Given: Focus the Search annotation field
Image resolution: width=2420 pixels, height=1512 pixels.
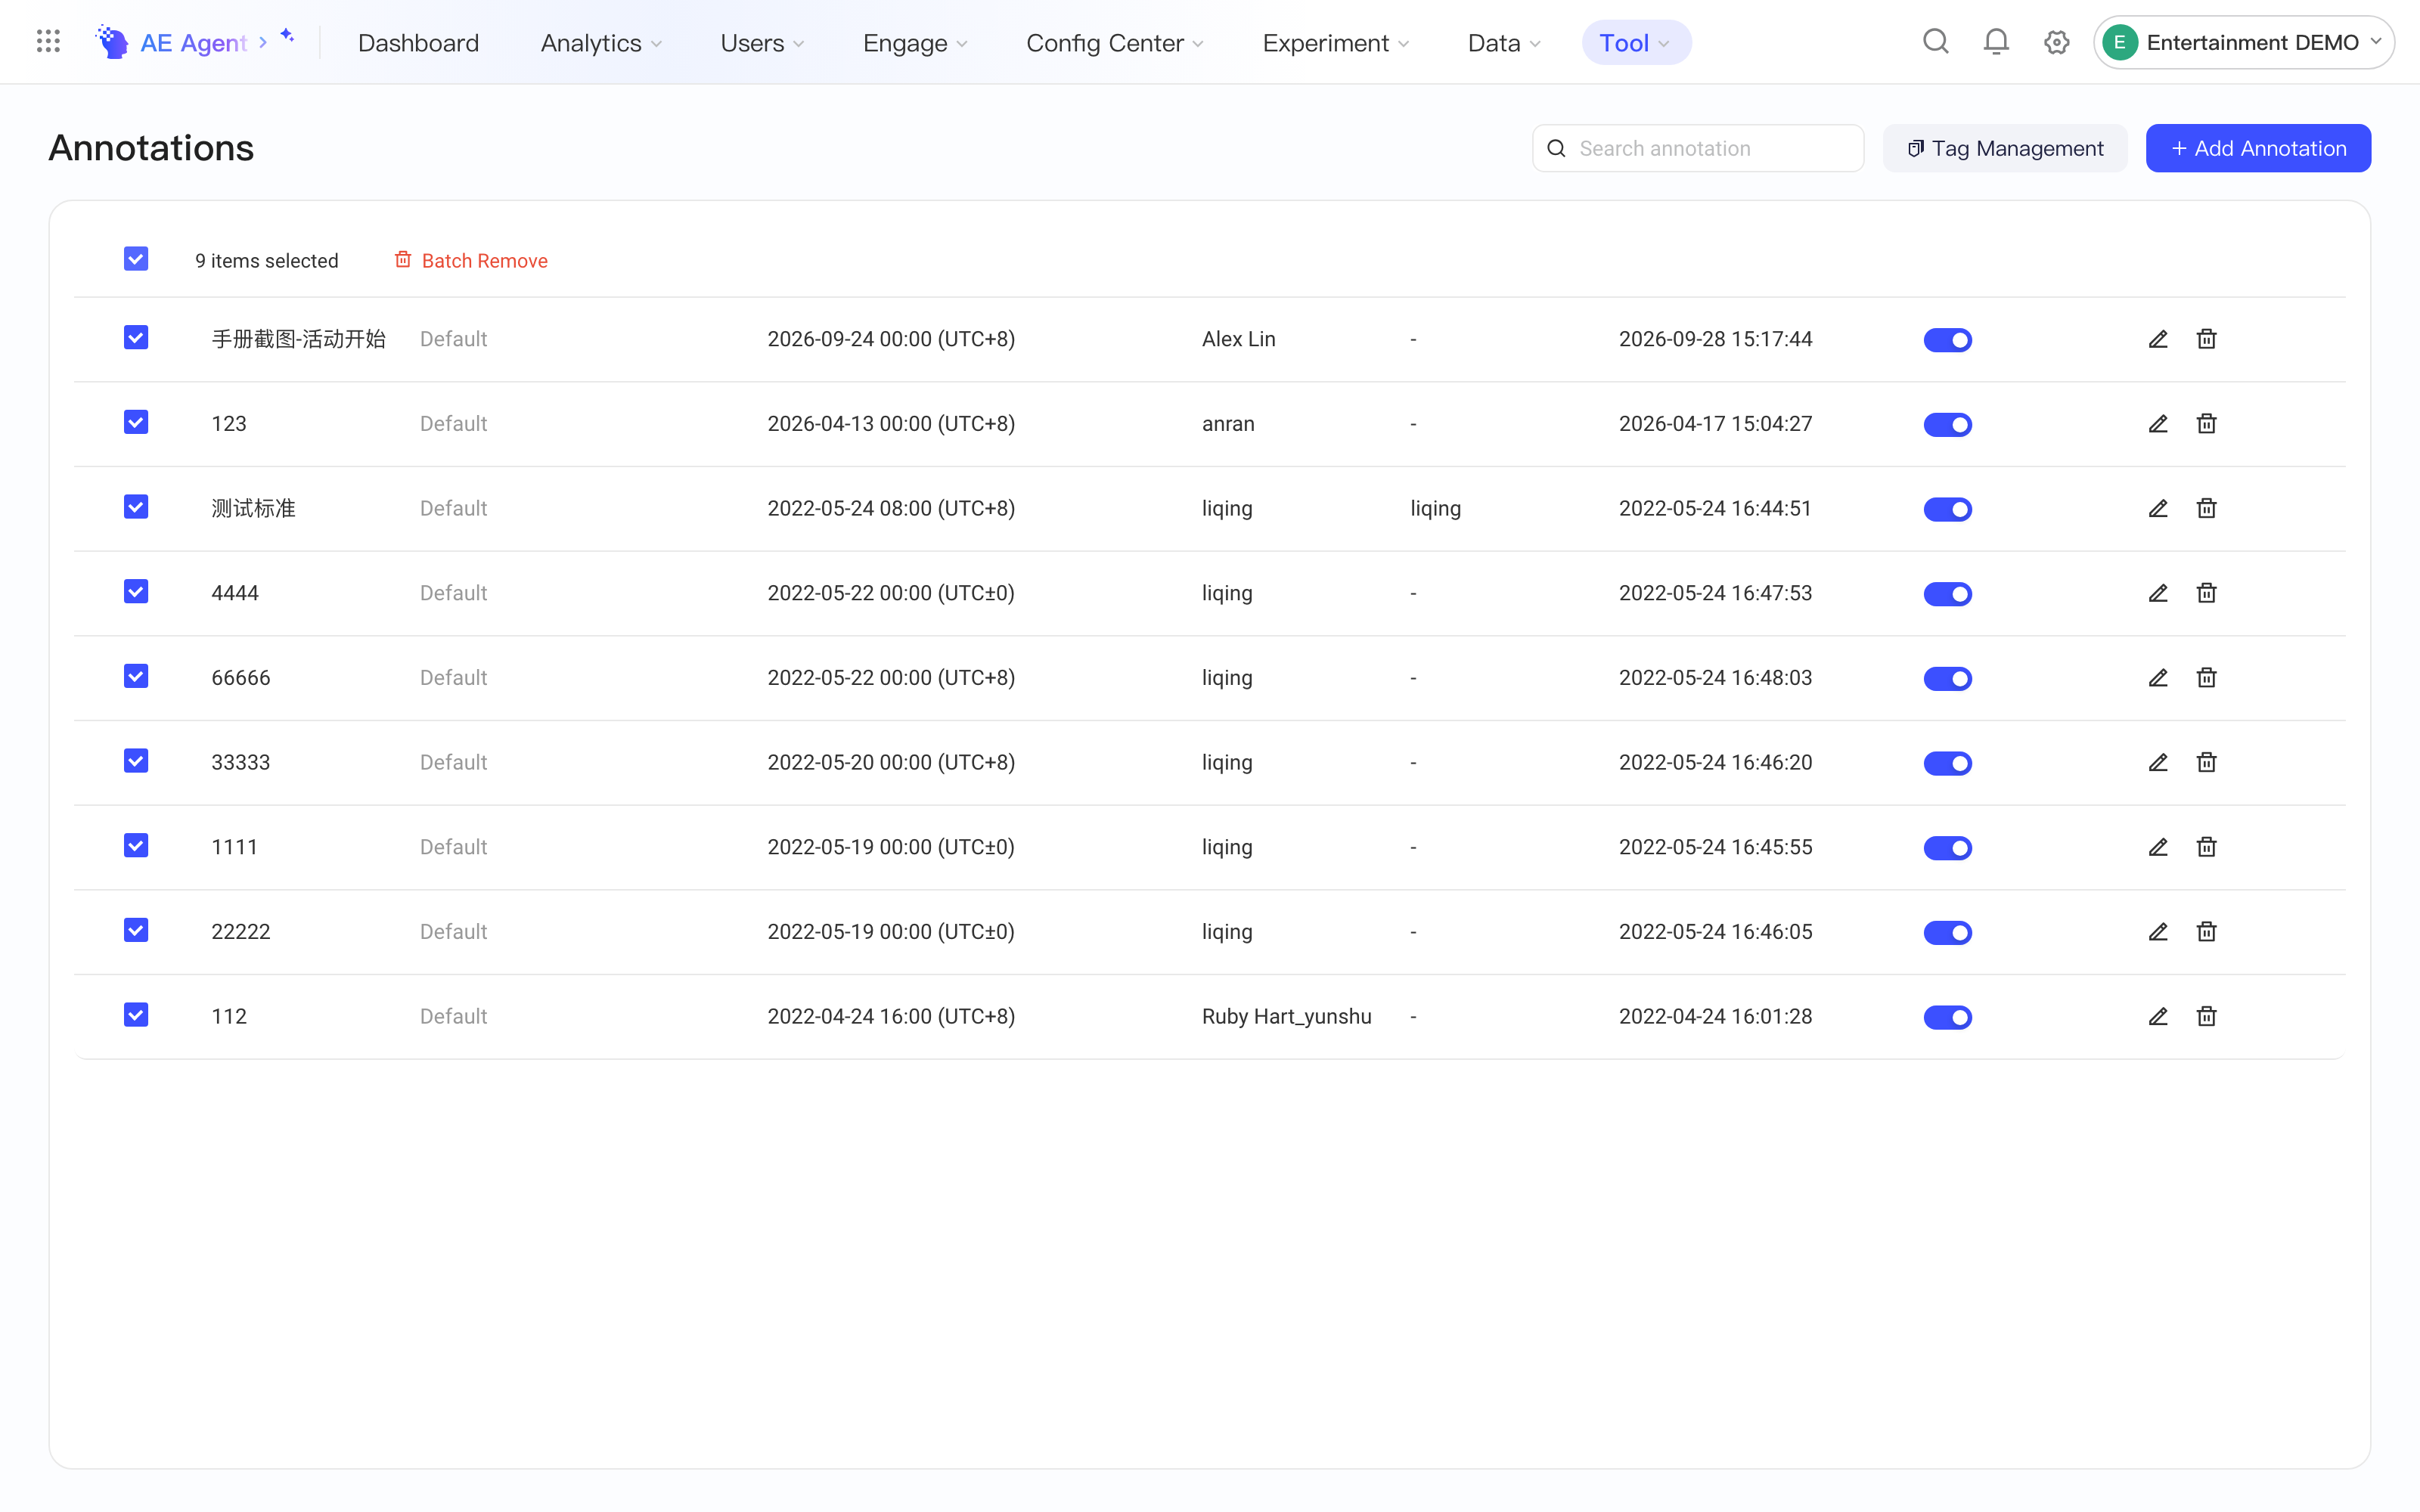Looking at the screenshot, I should tap(1697, 148).
